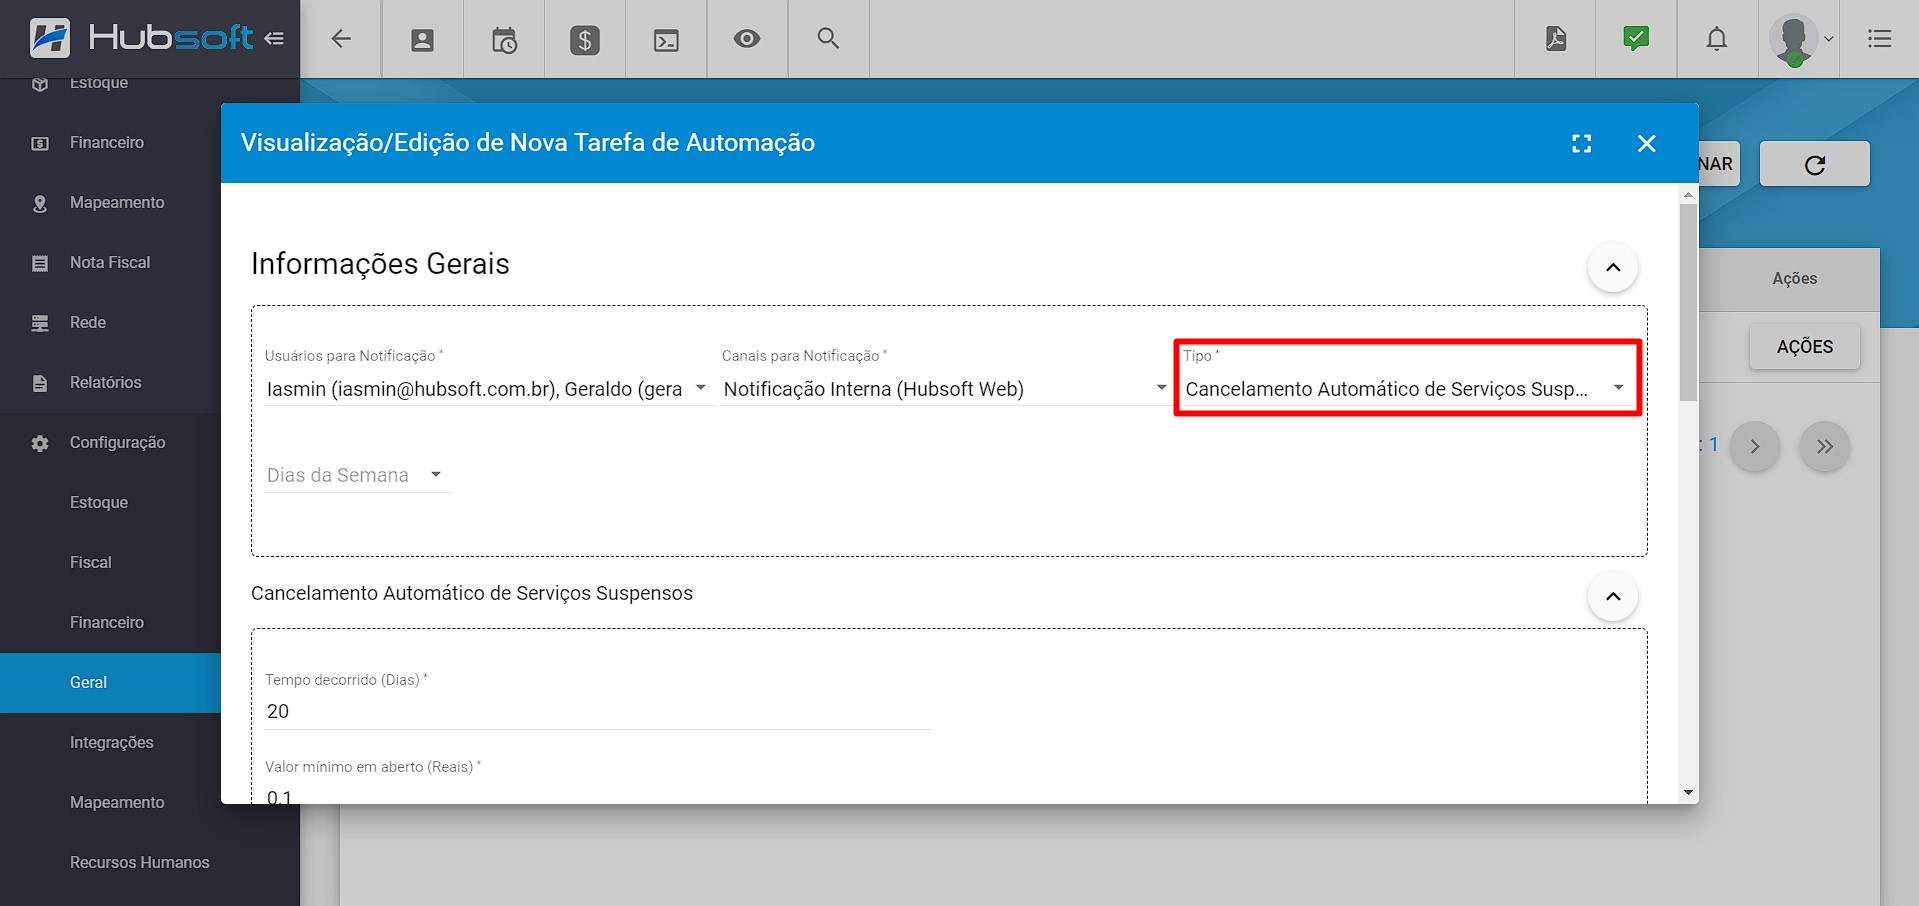
Task: Close the Nova Tarefa de Automação dialog
Action: pos(1647,143)
